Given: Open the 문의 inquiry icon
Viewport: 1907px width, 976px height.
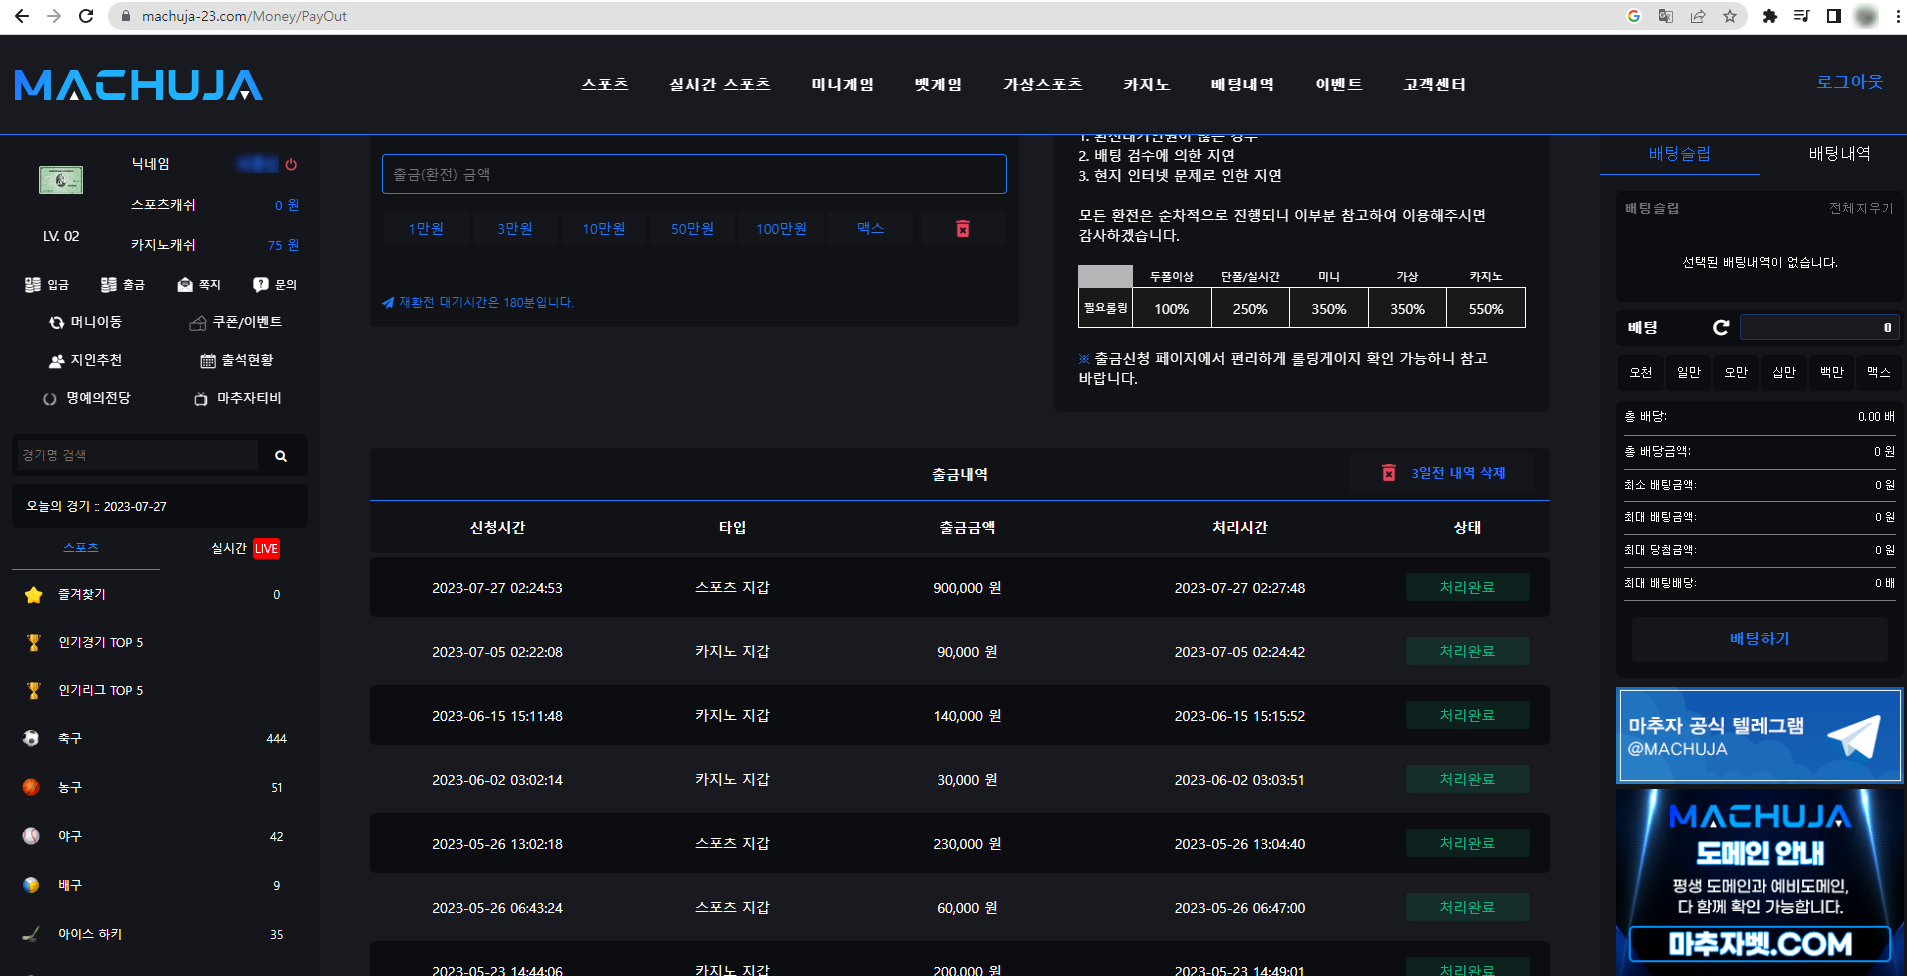Looking at the screenshot, I should 259,284.
